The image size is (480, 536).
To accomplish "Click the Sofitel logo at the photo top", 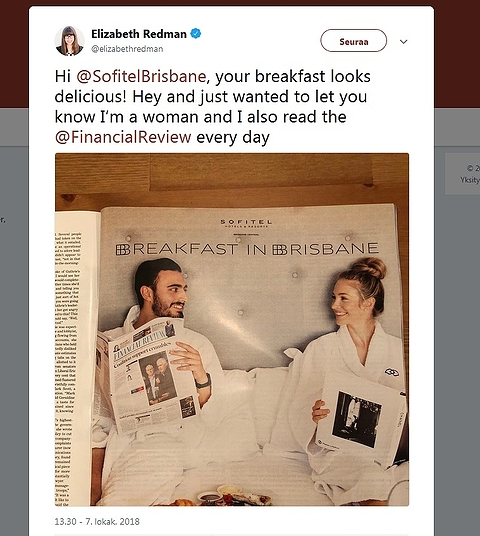I will (x=246, y=224).
